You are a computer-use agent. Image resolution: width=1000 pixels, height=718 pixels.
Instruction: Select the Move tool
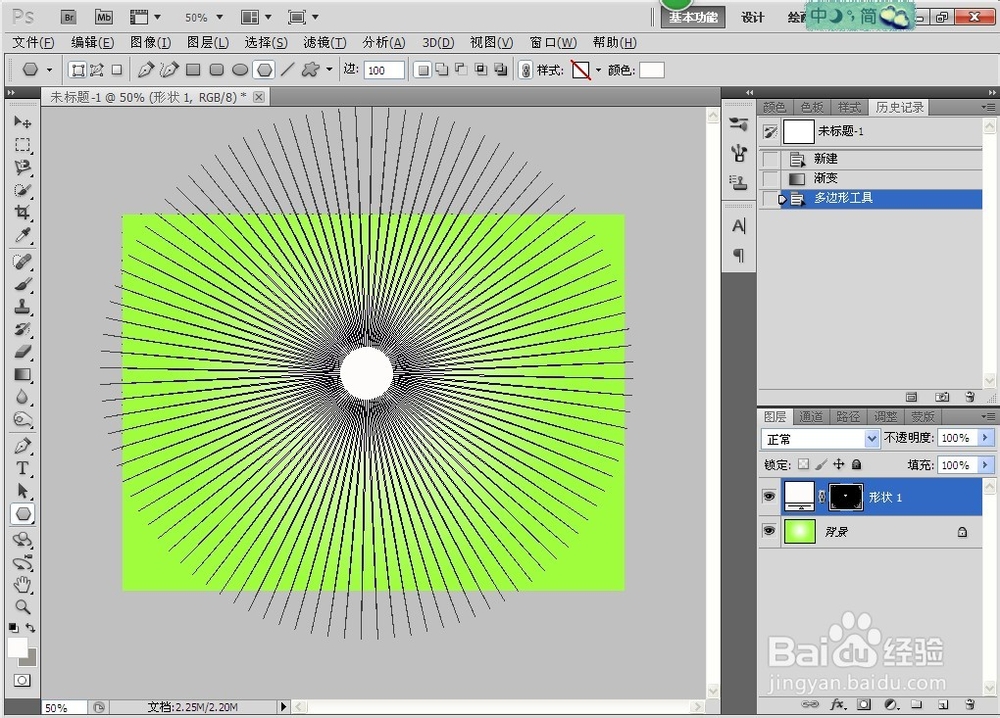click(22, 123)
